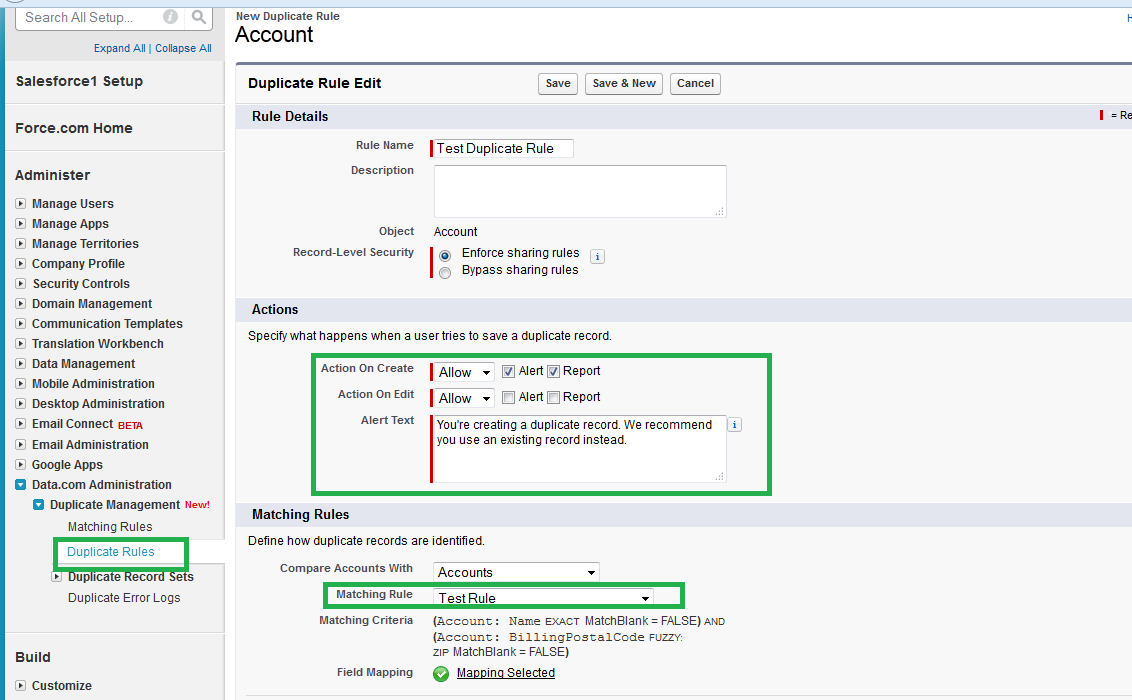Open Compare Accounts With dropdown
The height and width of the screenshot is (700, 1132).
click(516, 572)
